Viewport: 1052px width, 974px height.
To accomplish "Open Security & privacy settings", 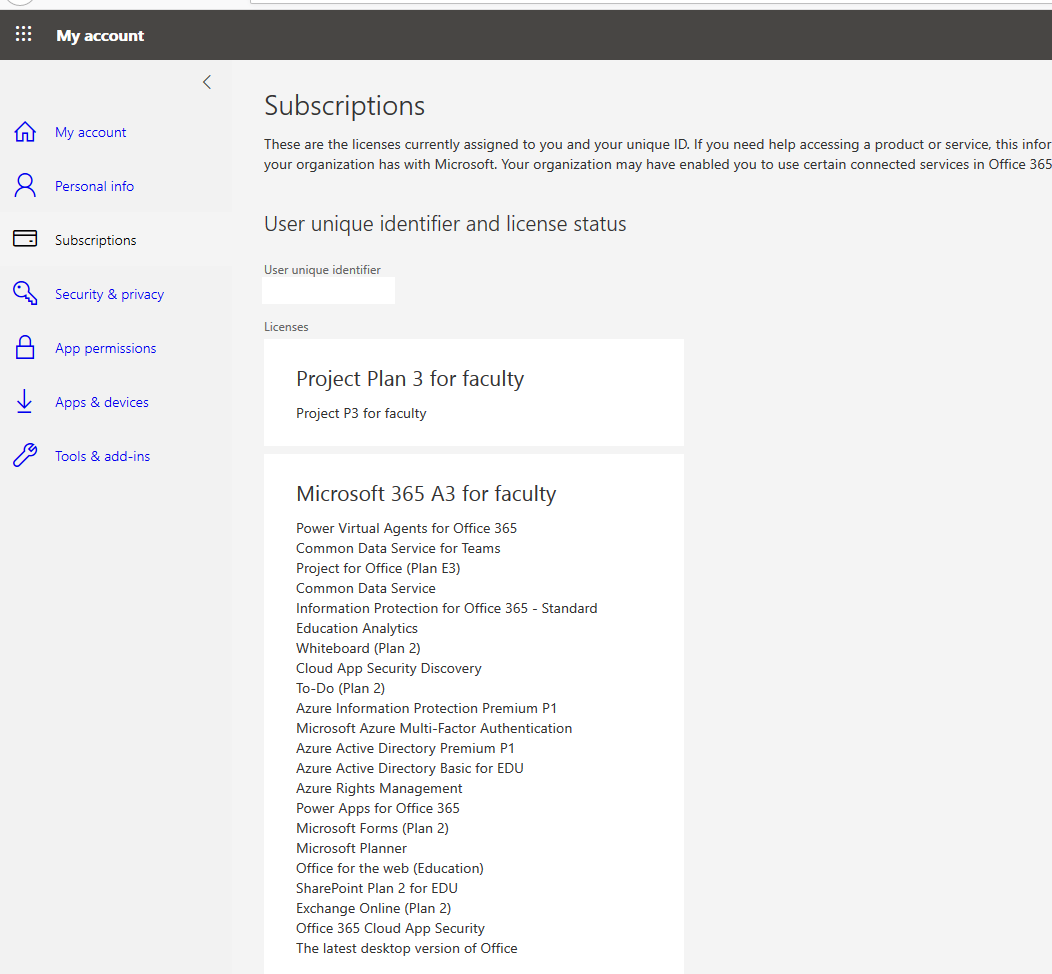I will pyautogui.click(x=109, y=294).
